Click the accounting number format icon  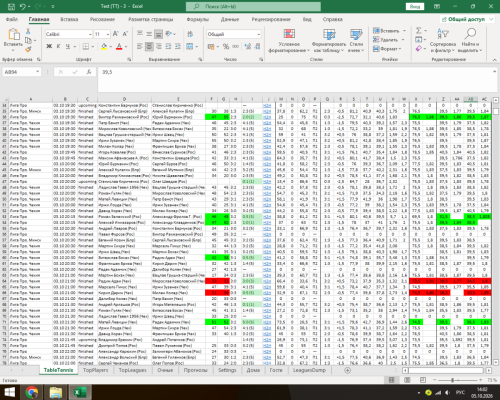tap(211, 46)
